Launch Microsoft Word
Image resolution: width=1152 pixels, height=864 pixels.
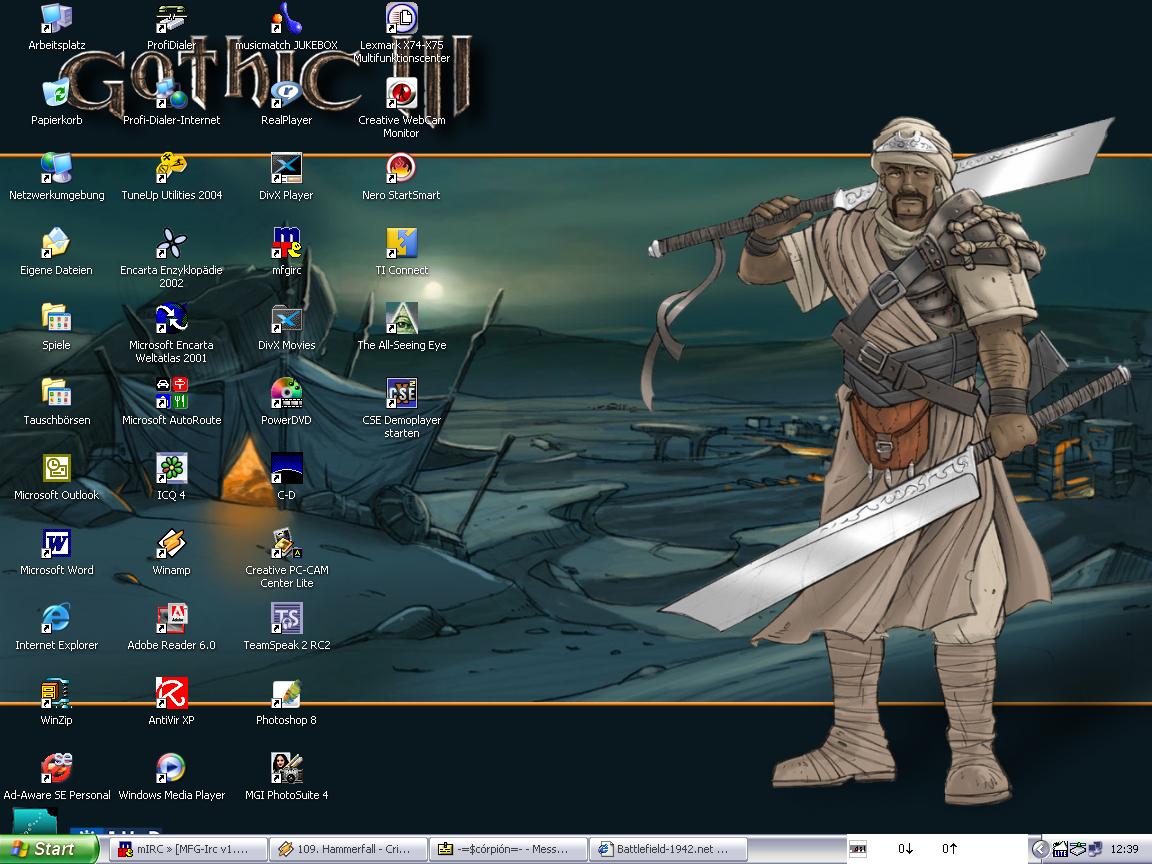56,552
